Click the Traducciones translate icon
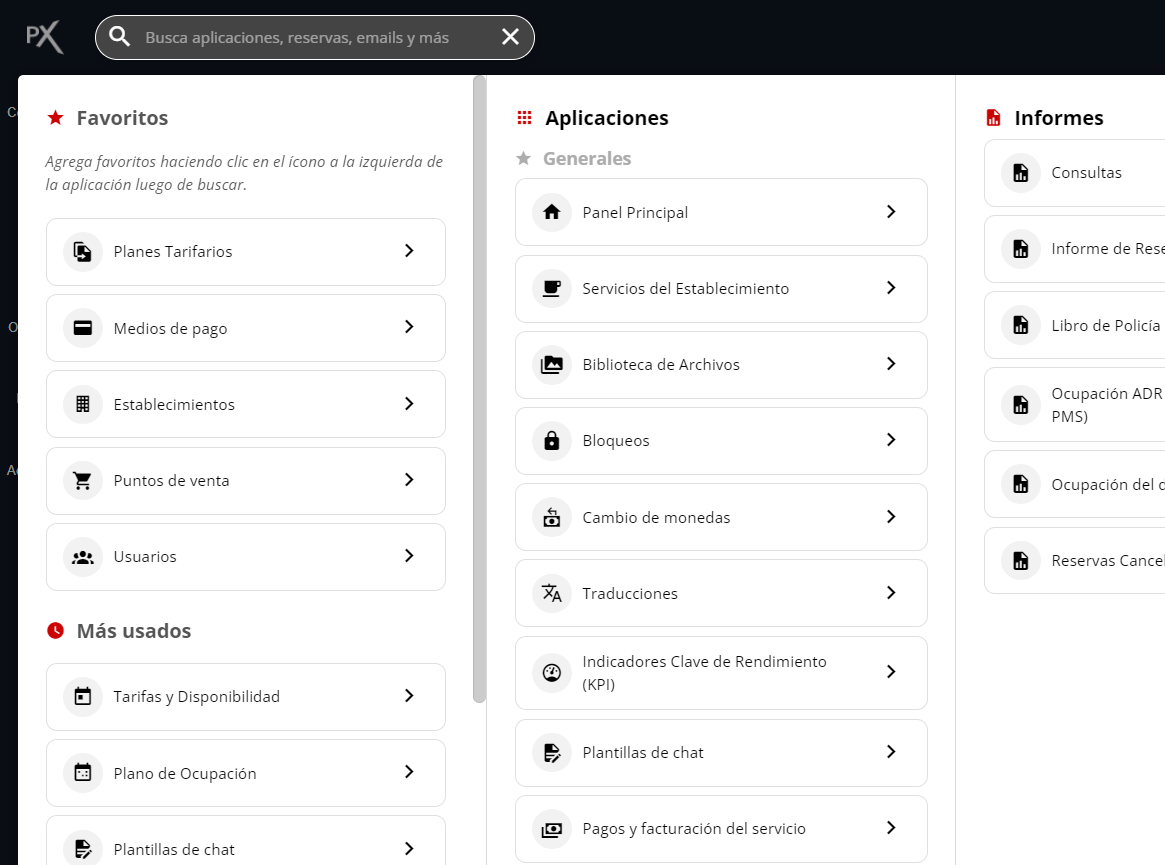Viewport: 1165px width, 865px height. (552, 593)
